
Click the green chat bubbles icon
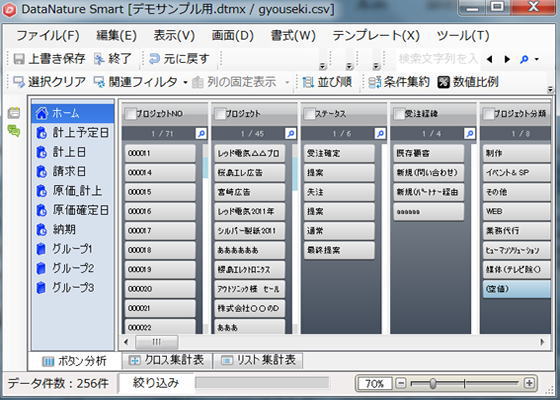14,131
